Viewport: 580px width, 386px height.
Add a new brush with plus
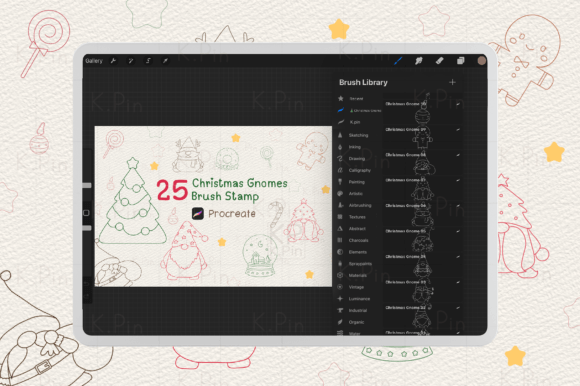[452, 82]
